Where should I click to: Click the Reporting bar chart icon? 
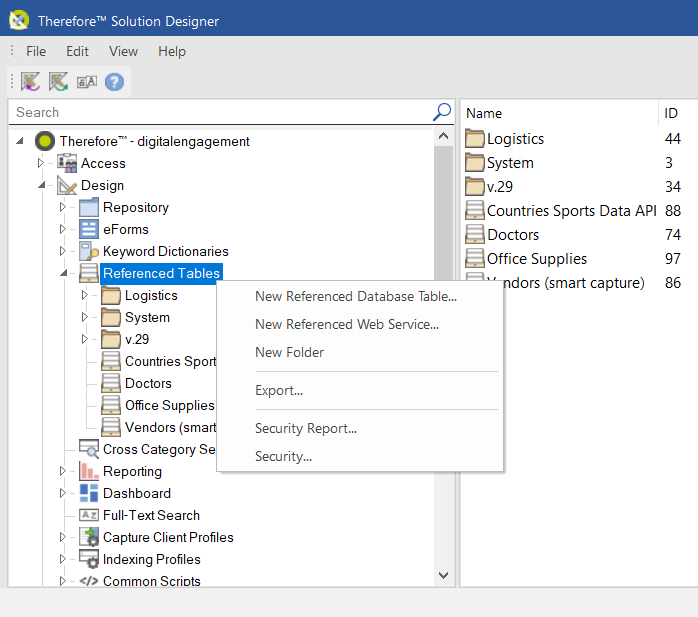click(x=89, y=471)
